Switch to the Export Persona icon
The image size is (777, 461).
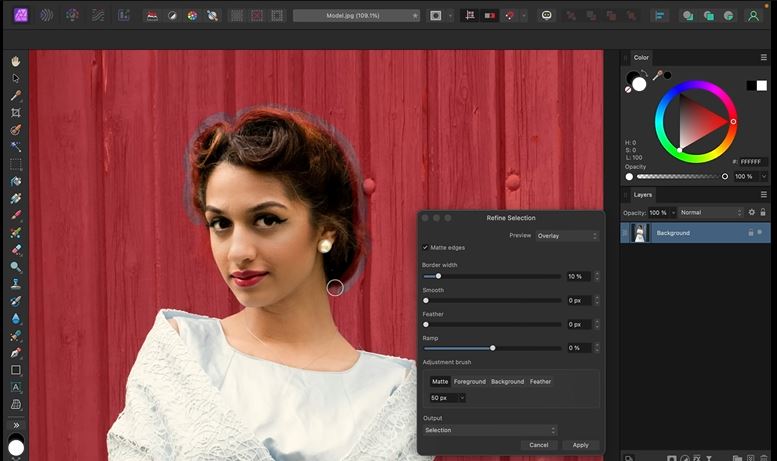[x=123, y=15]
